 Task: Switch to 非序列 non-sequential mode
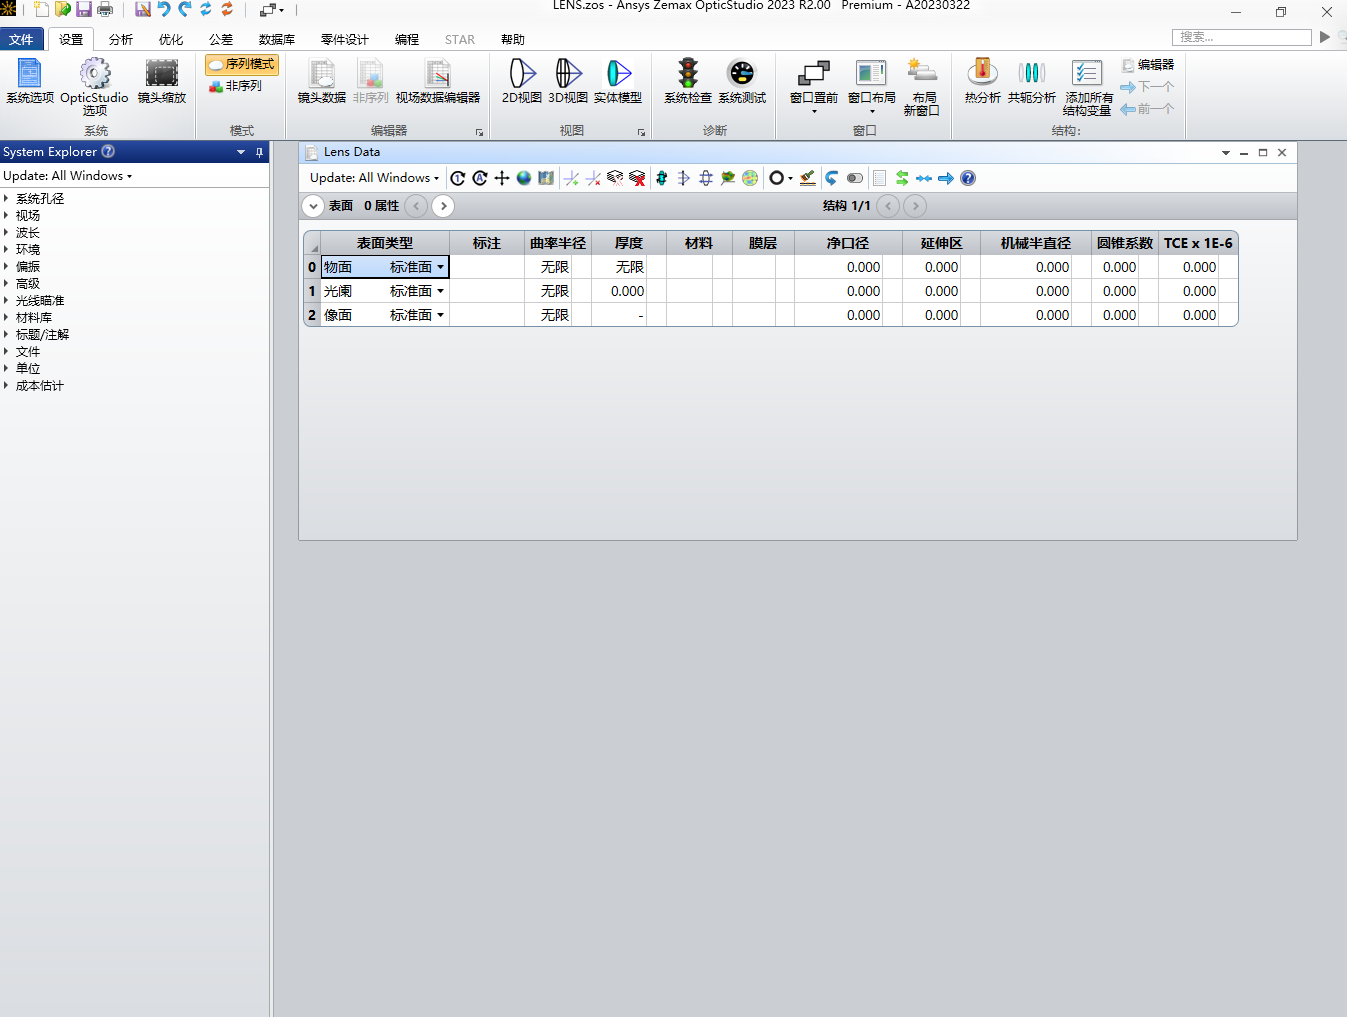coord(239,85)
